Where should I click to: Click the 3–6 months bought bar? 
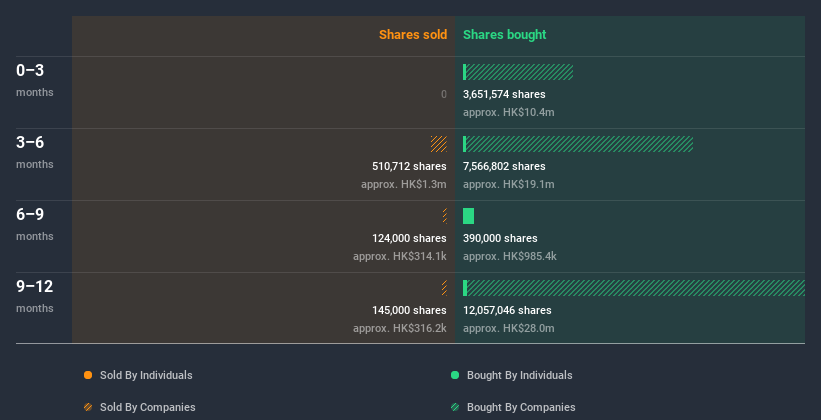578,144
